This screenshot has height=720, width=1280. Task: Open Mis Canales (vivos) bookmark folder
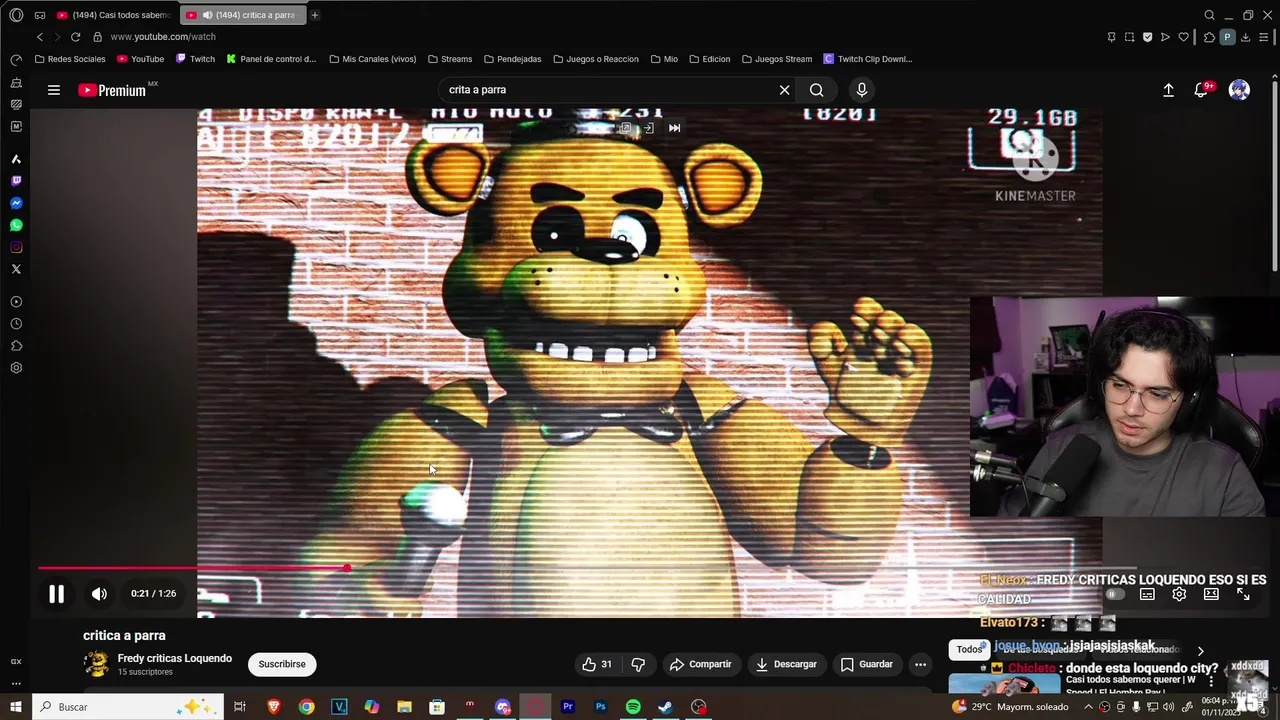point(372,59)
